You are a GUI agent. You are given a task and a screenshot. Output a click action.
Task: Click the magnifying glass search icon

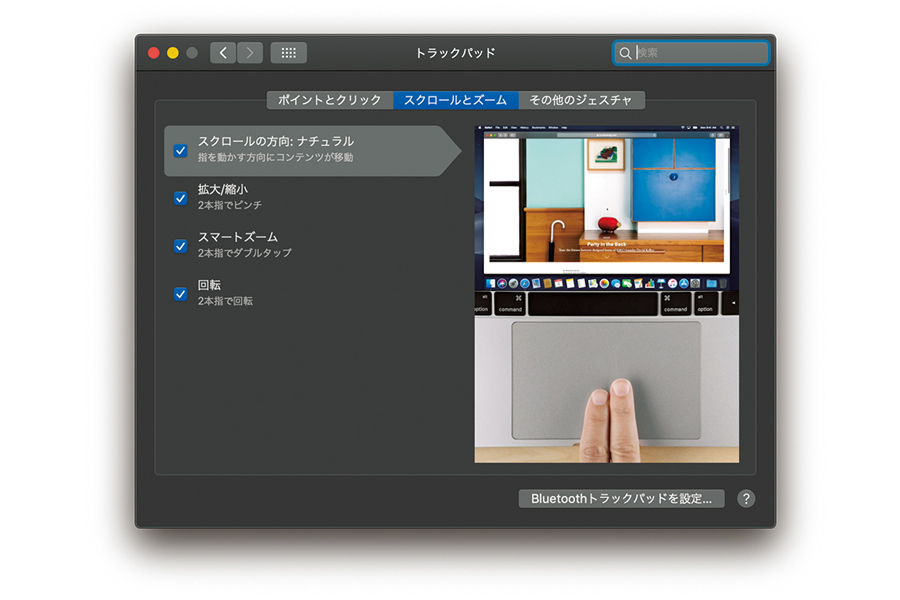pyautogui.click(x=626, y=53)
